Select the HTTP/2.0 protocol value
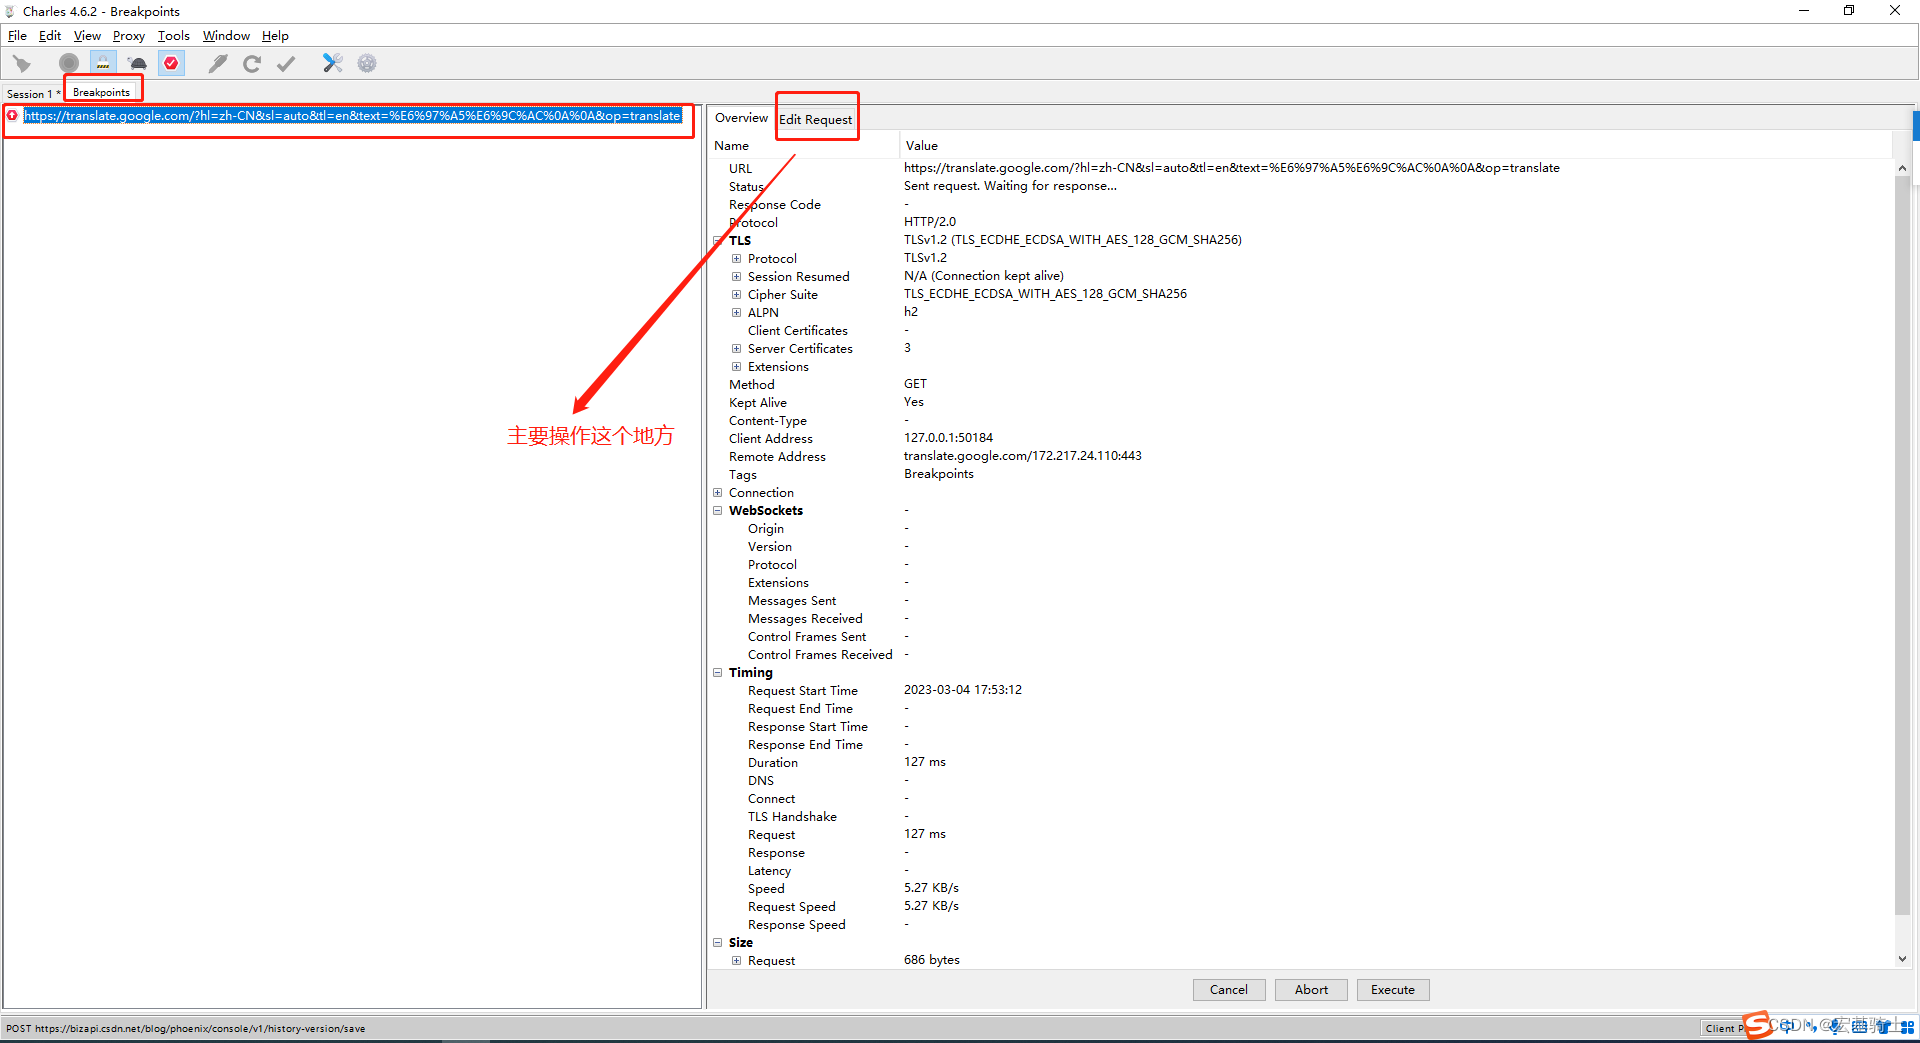 (930, 222)
